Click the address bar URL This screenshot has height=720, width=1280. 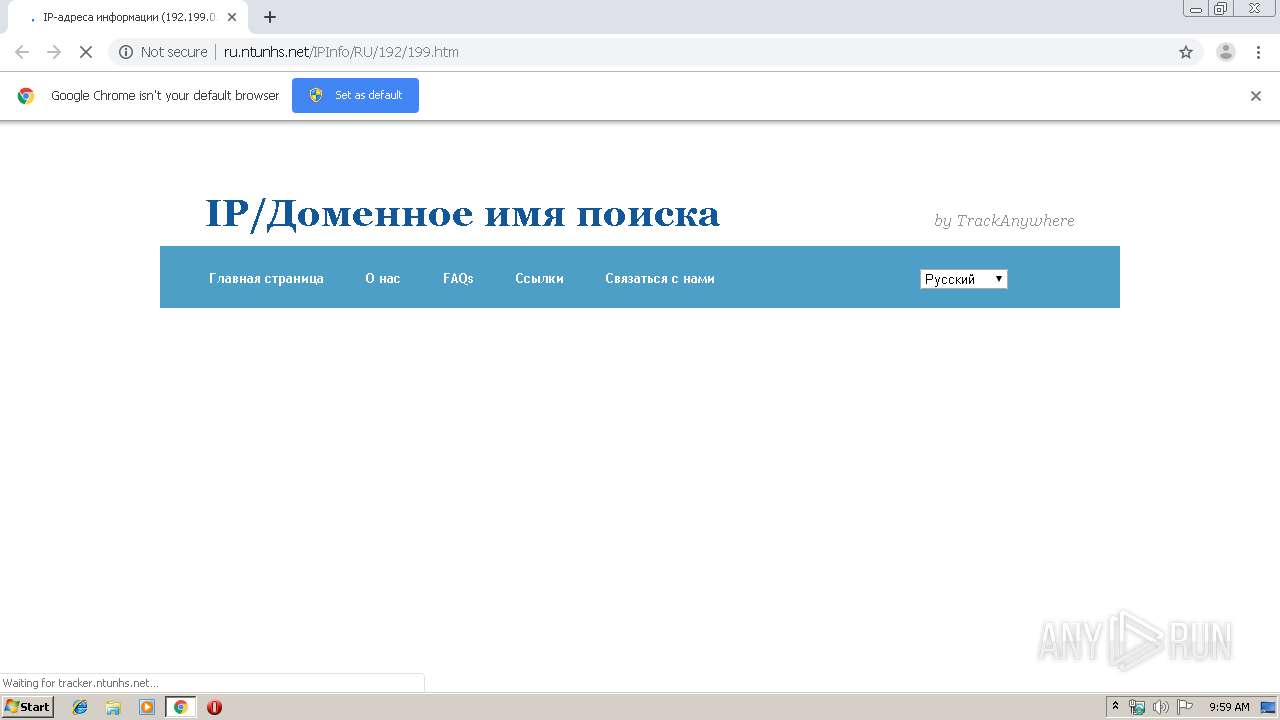click(341, 52)
